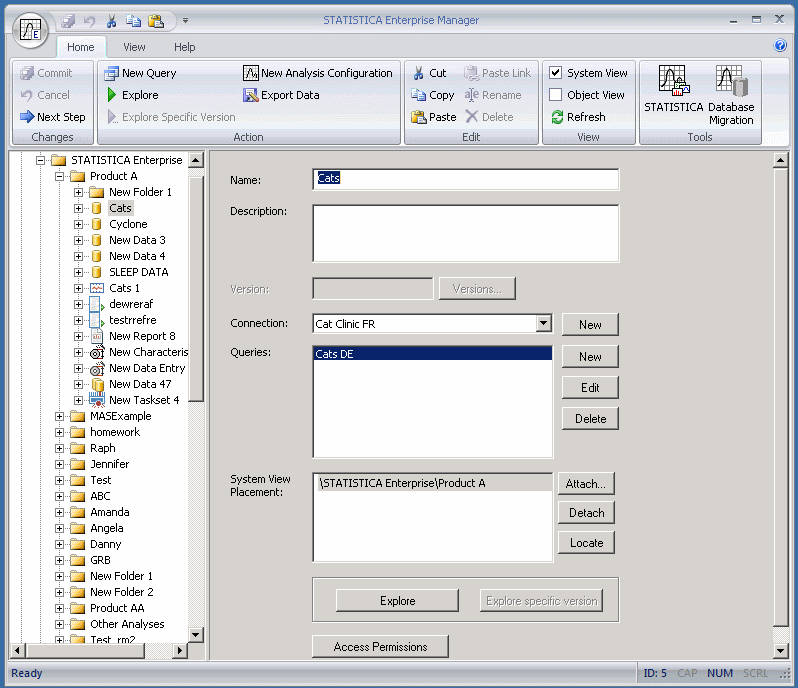Open the quick access toolbar customize arrow
The image size is (798, 688).
pos(185,21)
